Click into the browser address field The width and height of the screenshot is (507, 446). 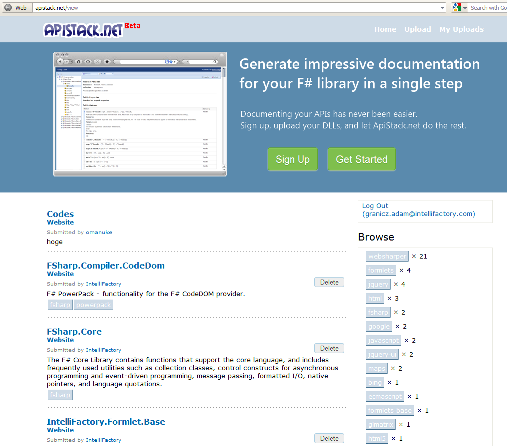pyautogui.click(x=240, y=8)
